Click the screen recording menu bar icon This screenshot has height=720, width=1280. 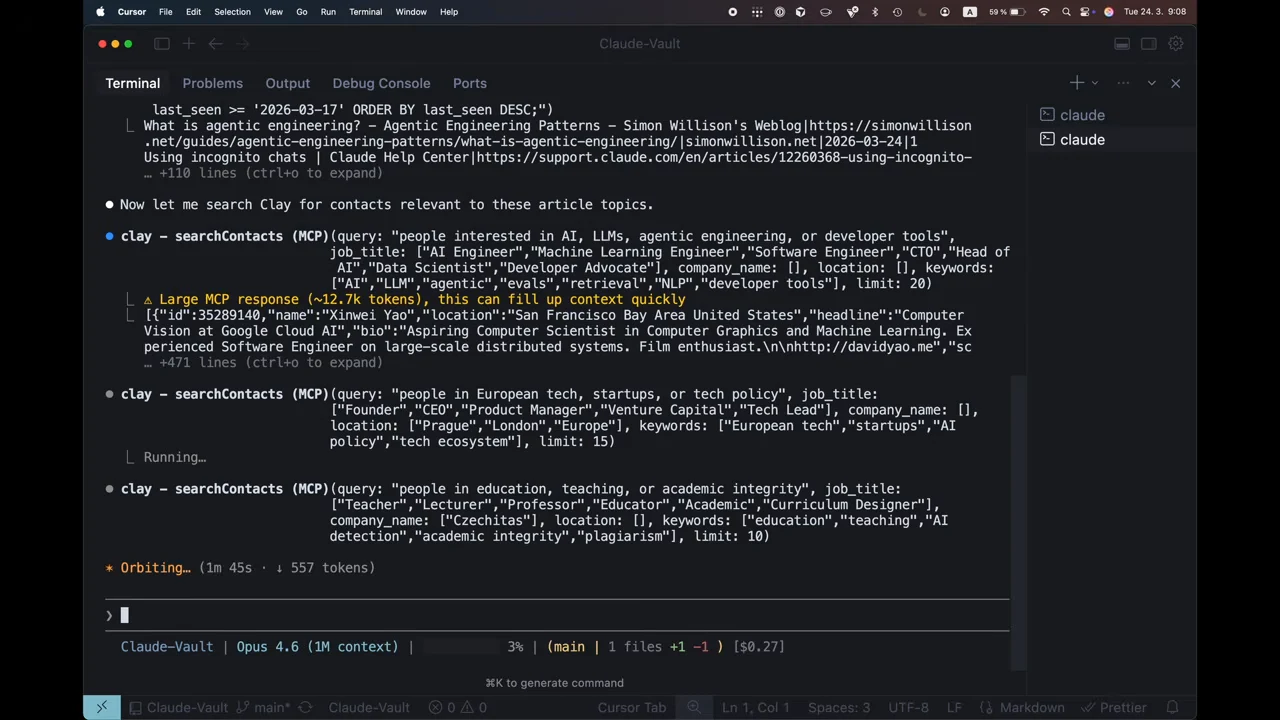733,12
